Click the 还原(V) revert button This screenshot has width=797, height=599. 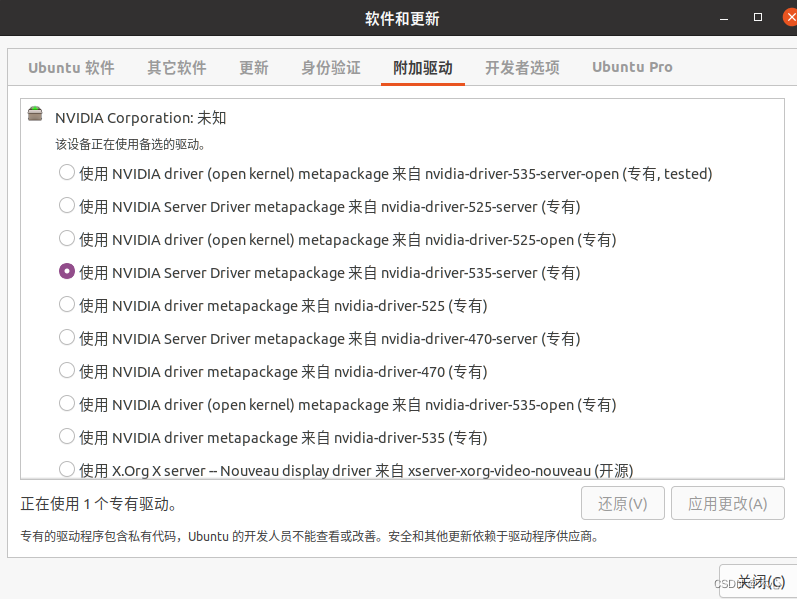coord(623,503)
